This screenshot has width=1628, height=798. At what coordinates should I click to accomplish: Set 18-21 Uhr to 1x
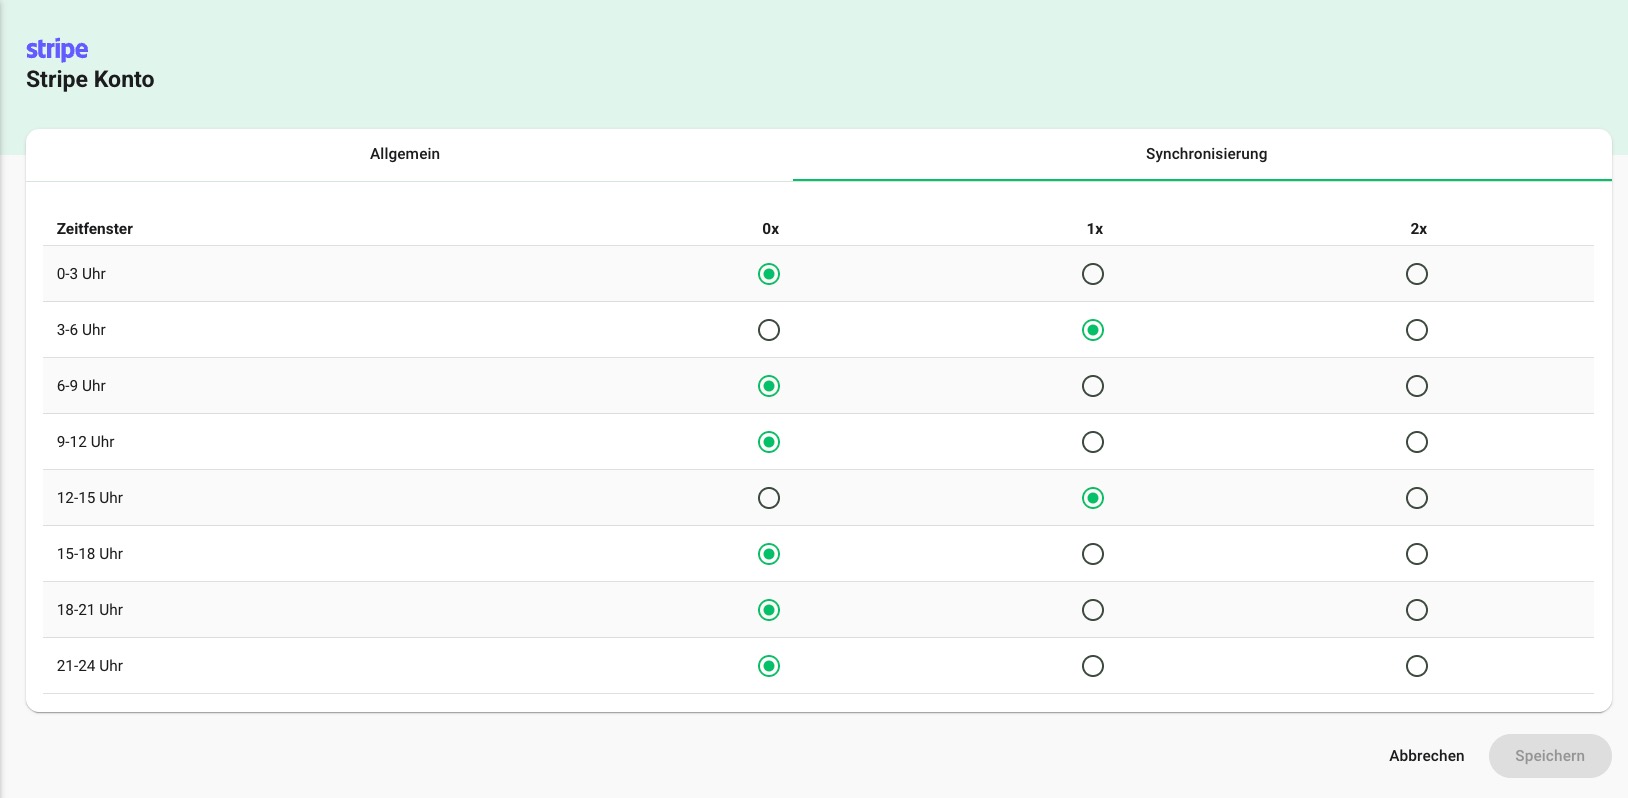click(1093, 610)
